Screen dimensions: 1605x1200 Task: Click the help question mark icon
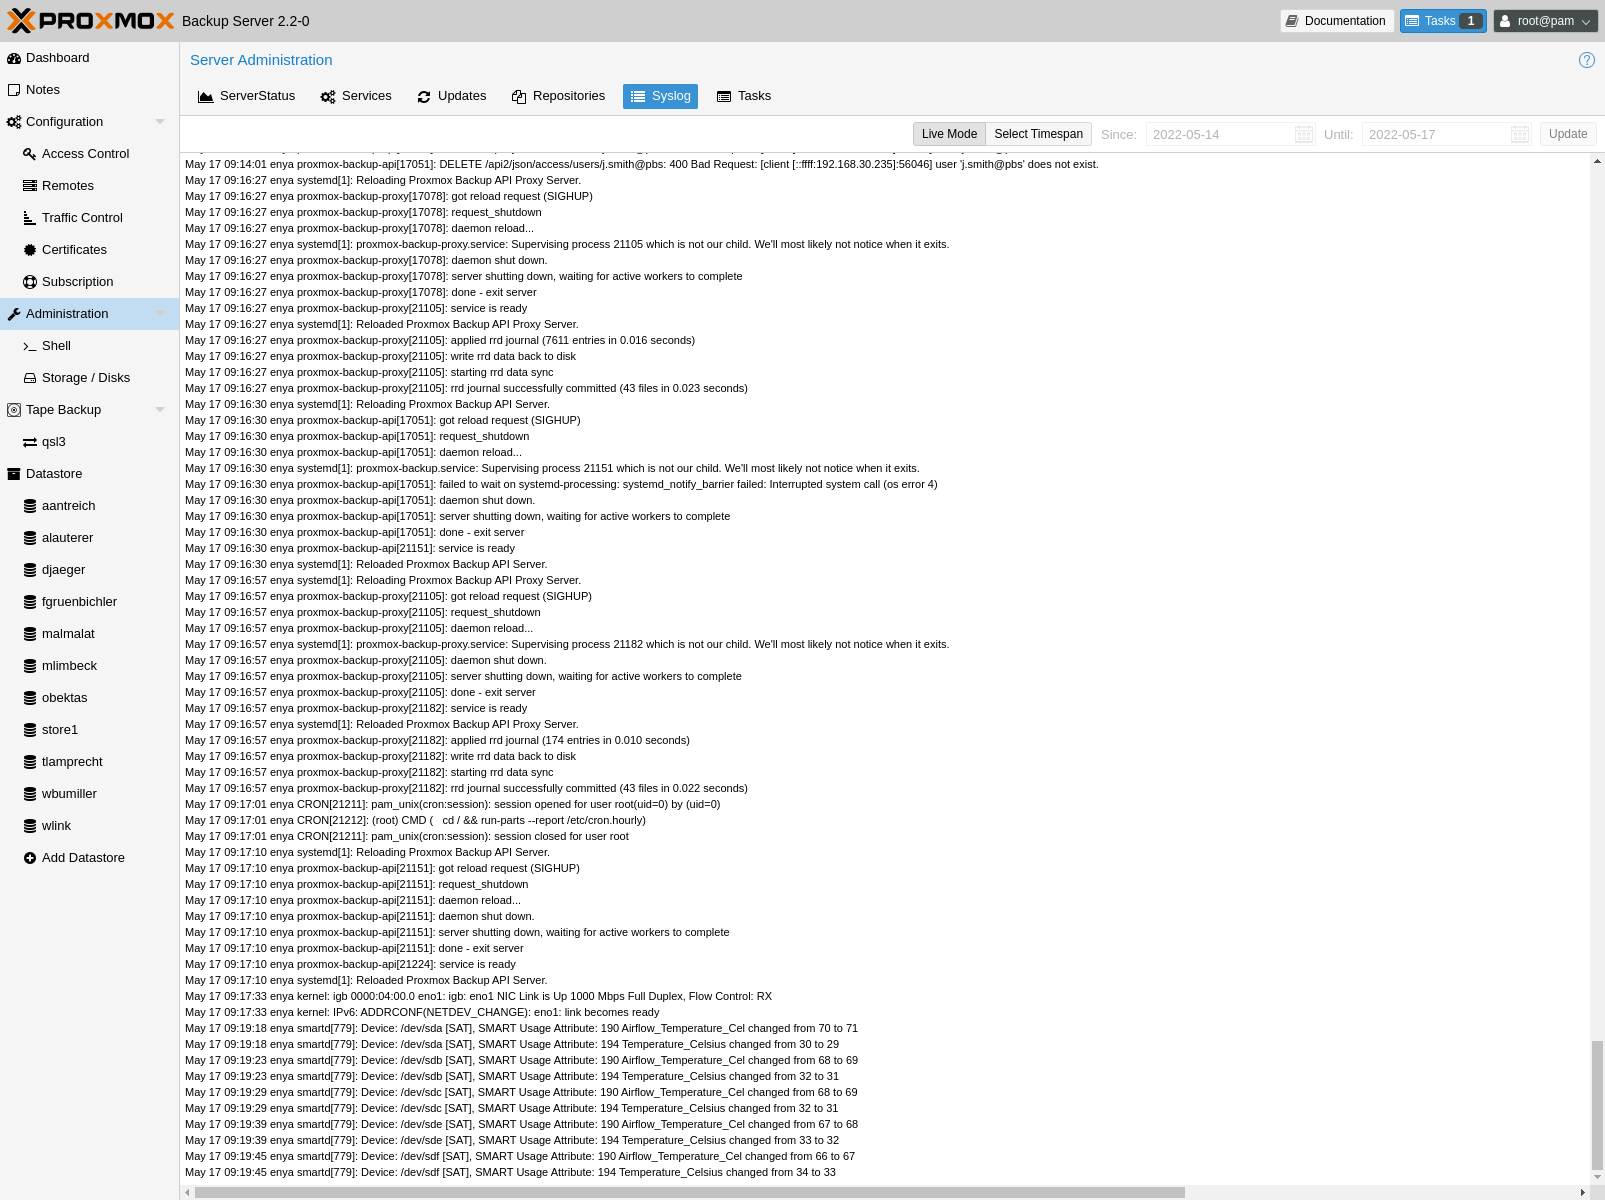click(1586, 60)
